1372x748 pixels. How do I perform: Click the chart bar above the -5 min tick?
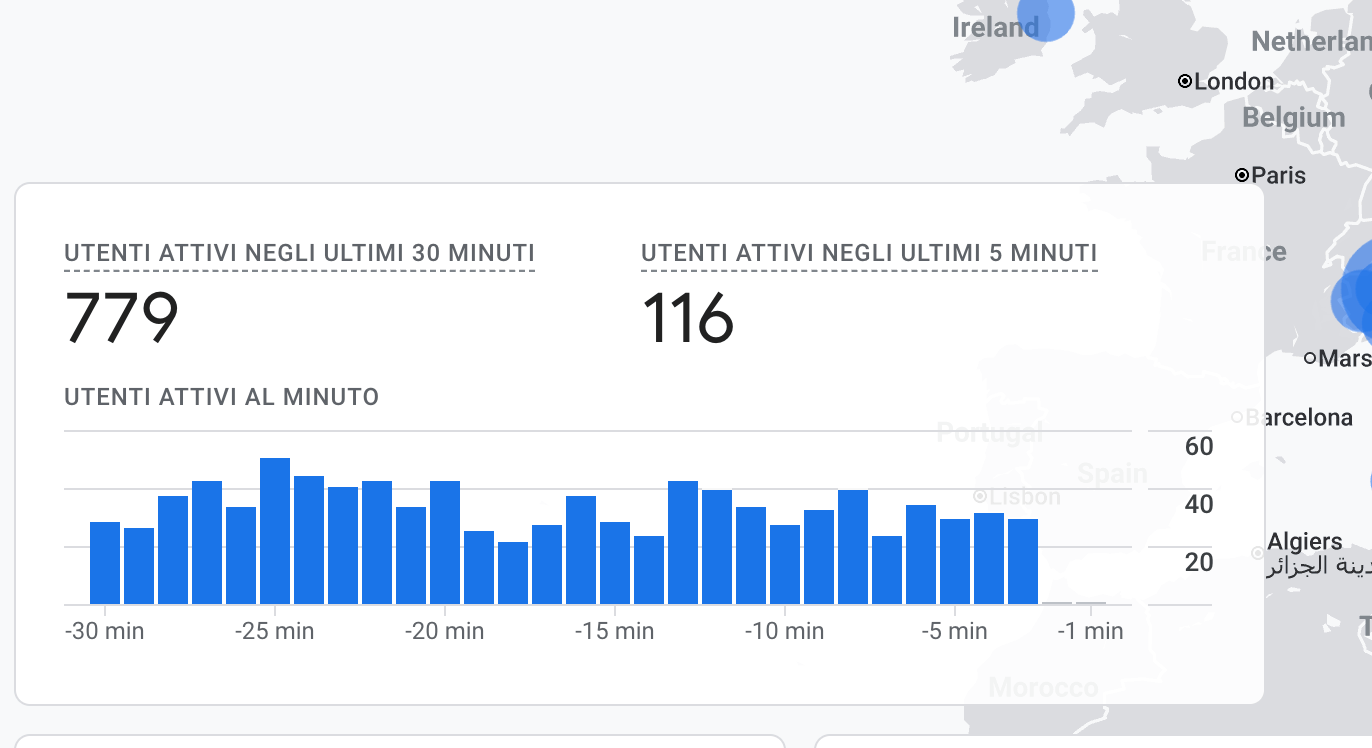955,561
